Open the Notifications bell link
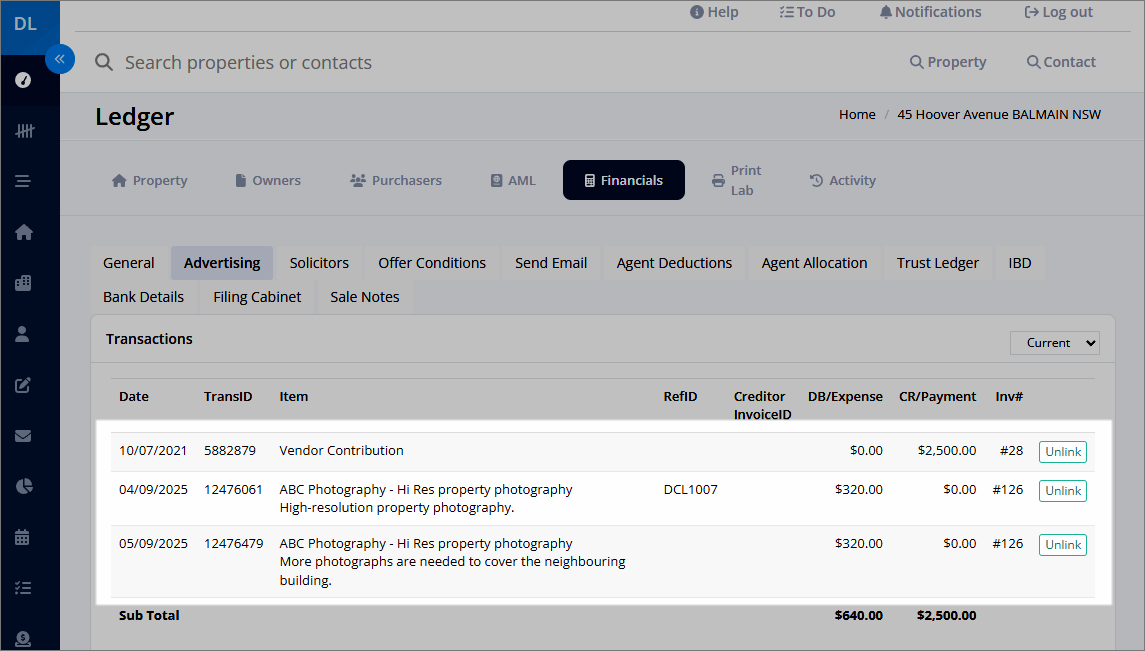The width and height of the screenshot is (1145, 651). coord(930,12)
